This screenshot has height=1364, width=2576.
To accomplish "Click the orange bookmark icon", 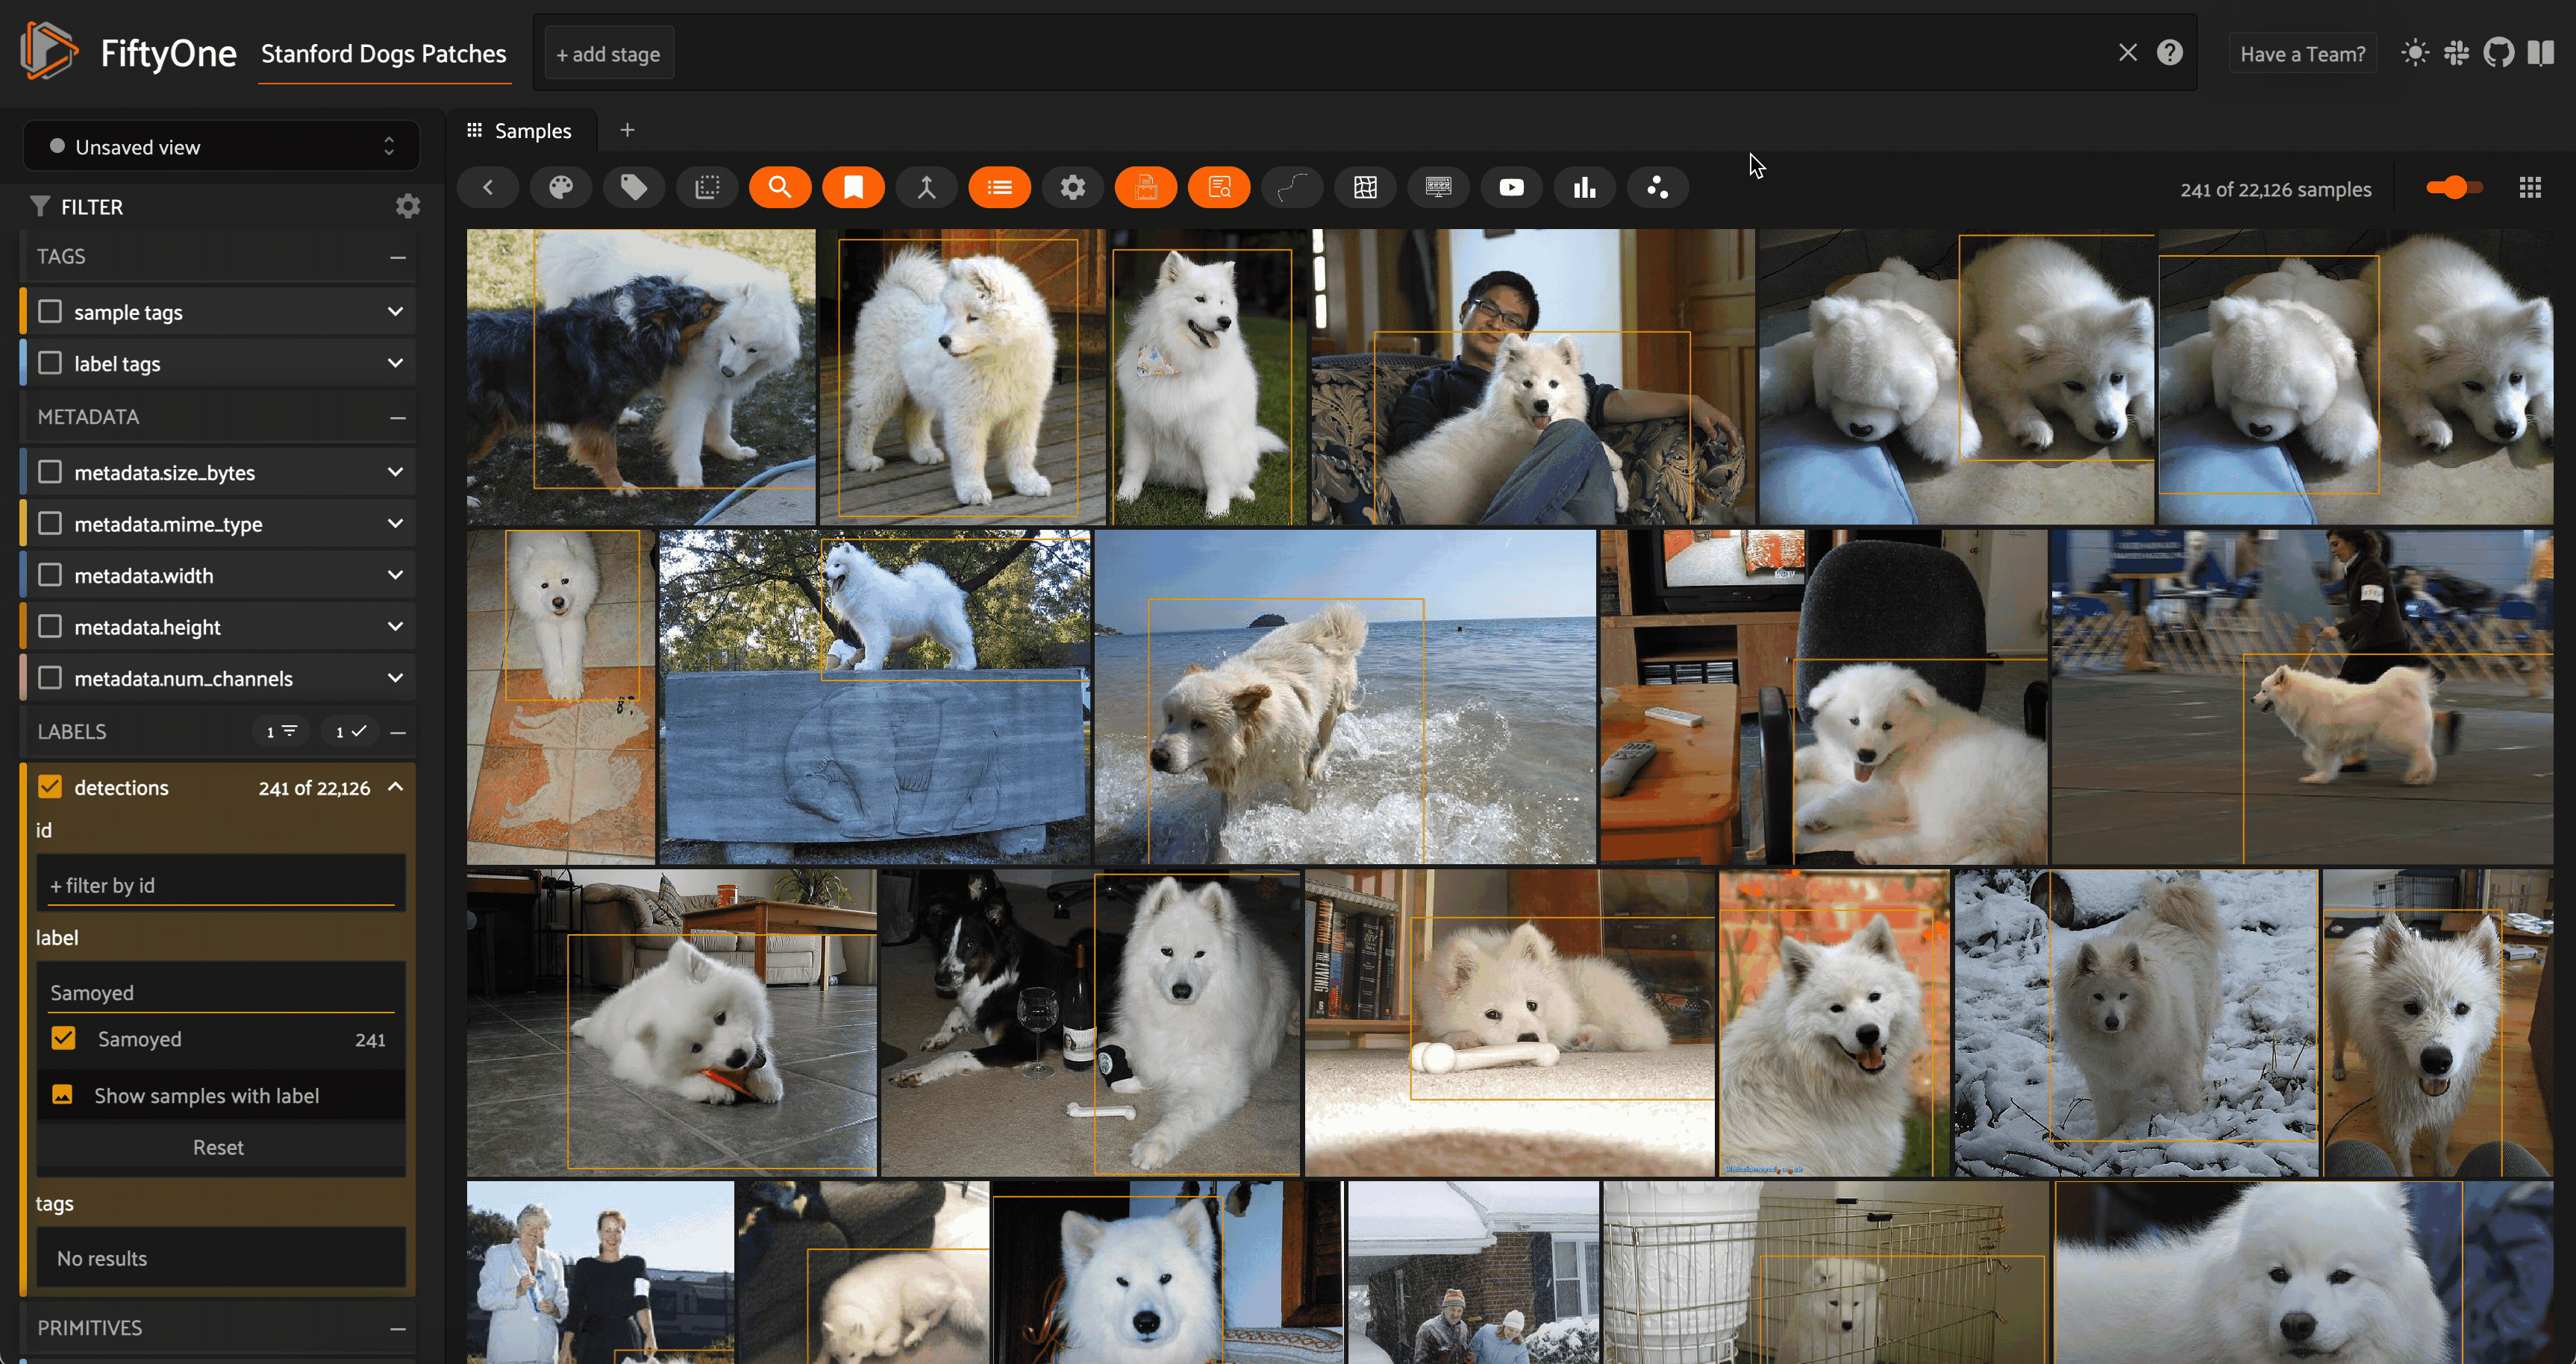I will tap(853, 188).
